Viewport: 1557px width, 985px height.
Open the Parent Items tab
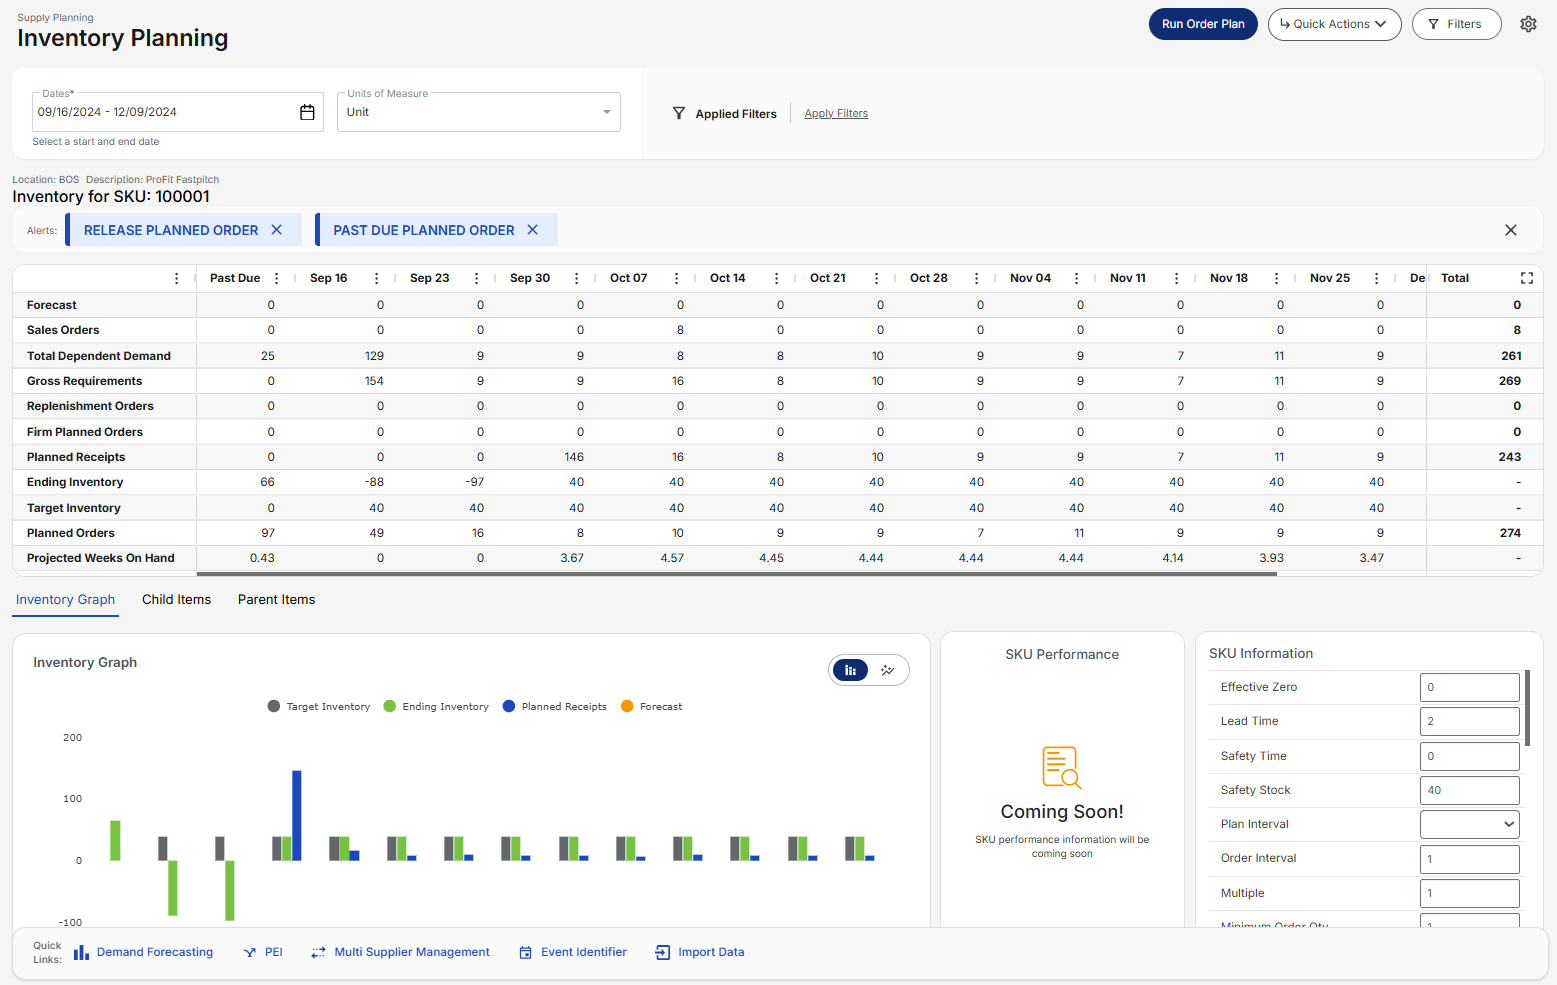pos(276,599)
